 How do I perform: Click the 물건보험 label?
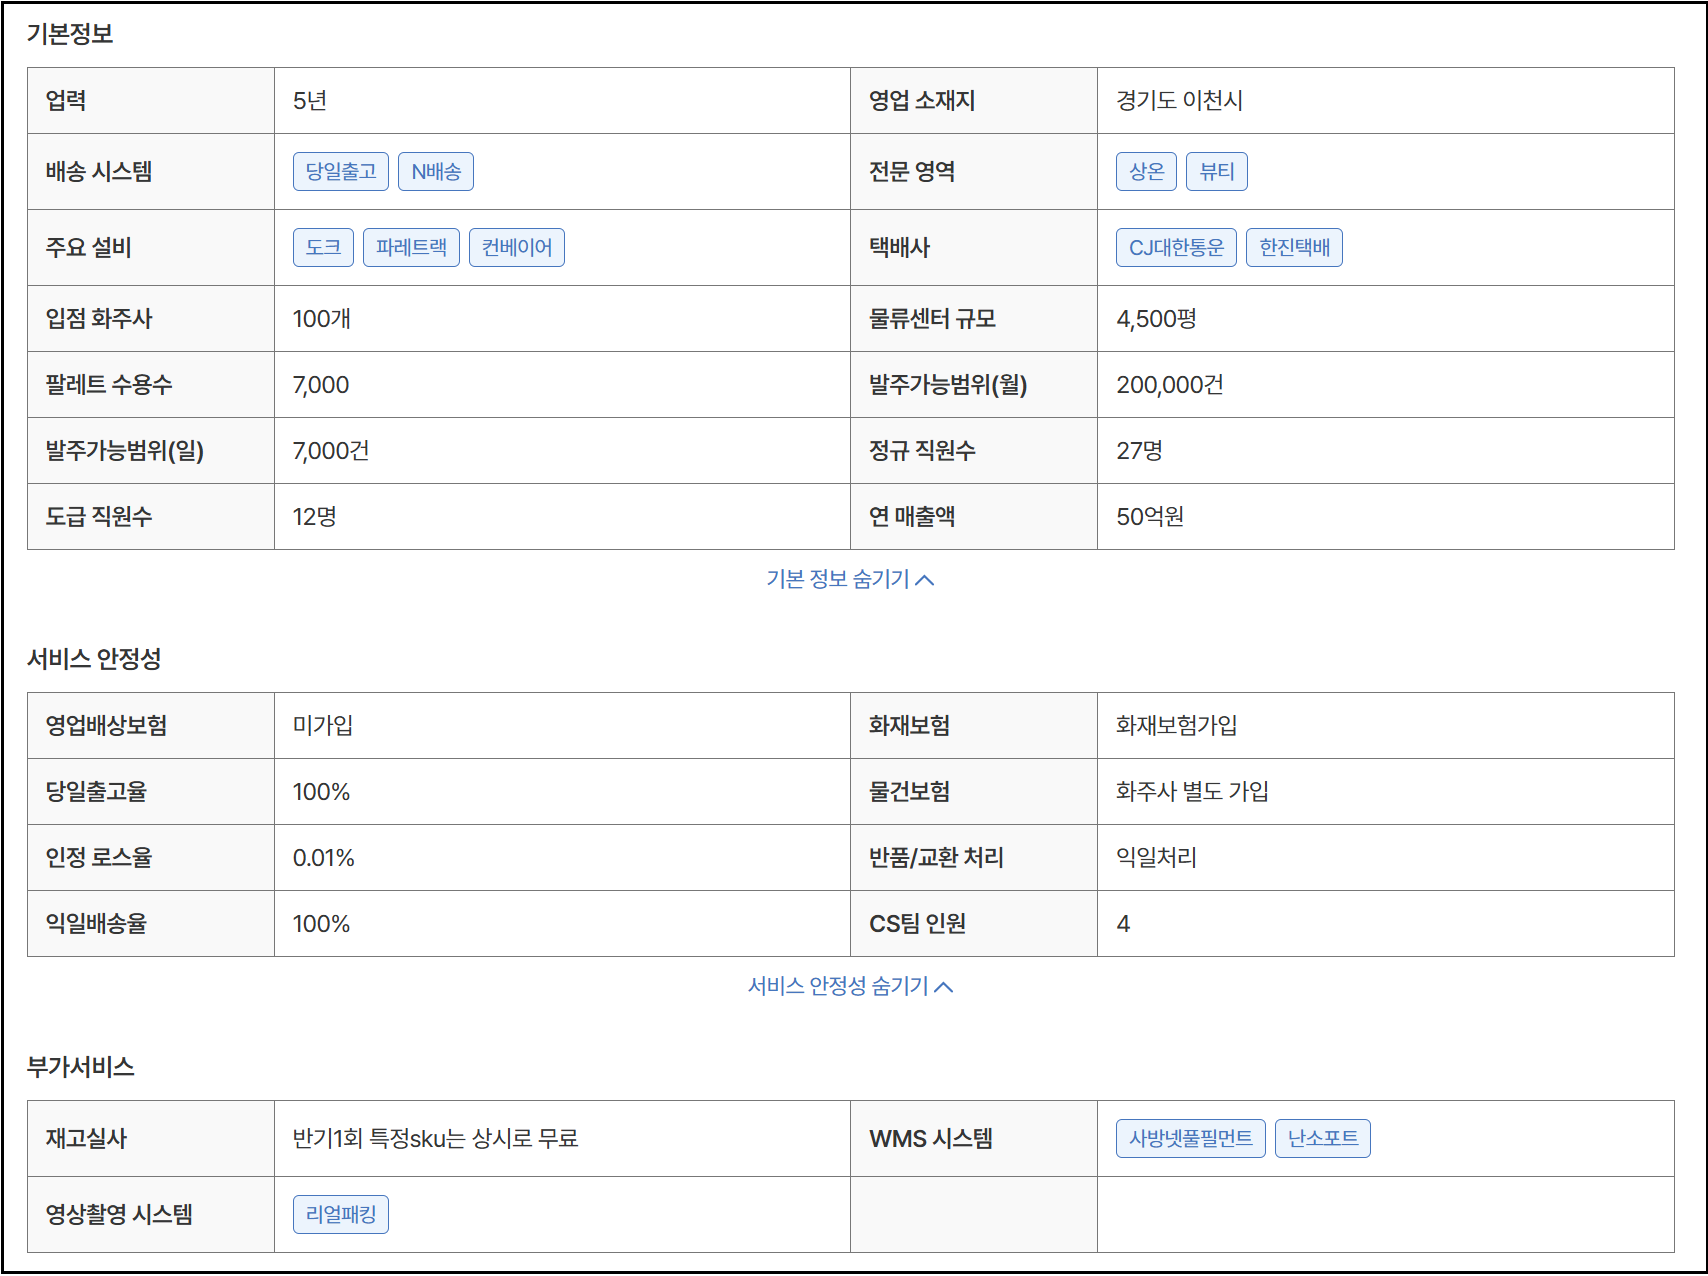coord(909,792)
